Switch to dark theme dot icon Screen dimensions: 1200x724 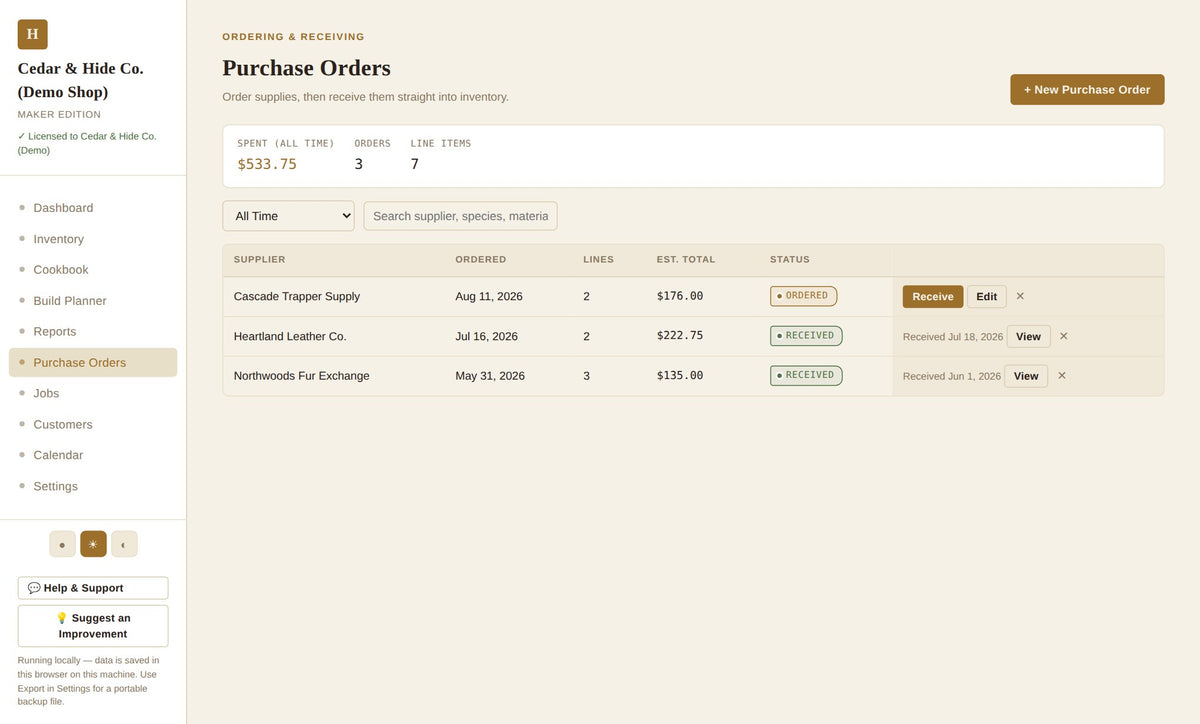(62, 544)
